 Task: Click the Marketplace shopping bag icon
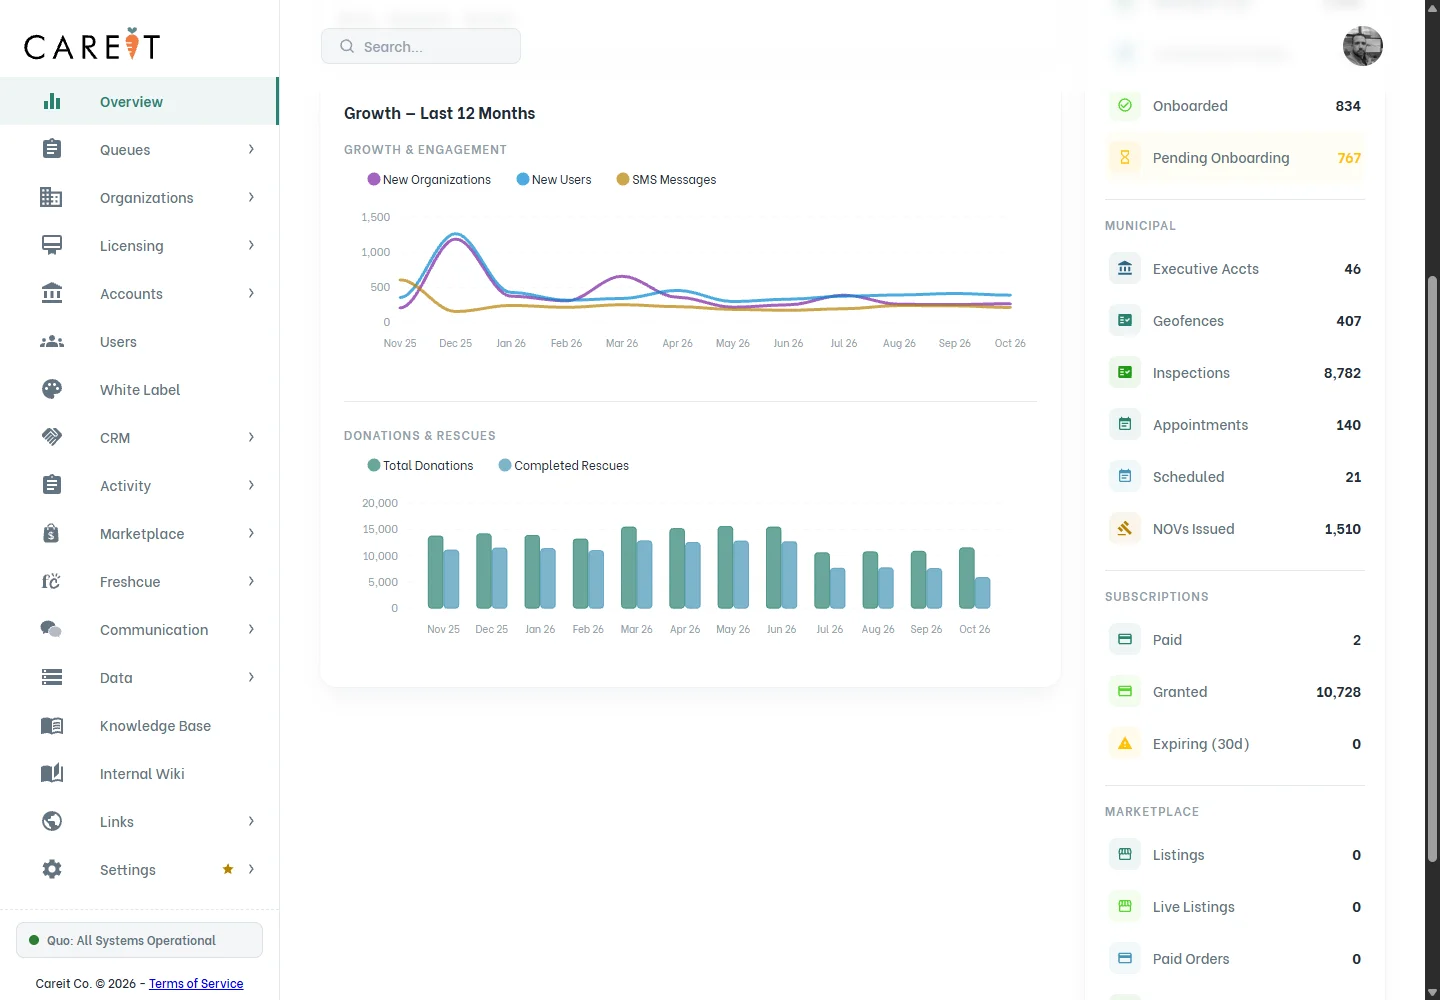[51, 533]
